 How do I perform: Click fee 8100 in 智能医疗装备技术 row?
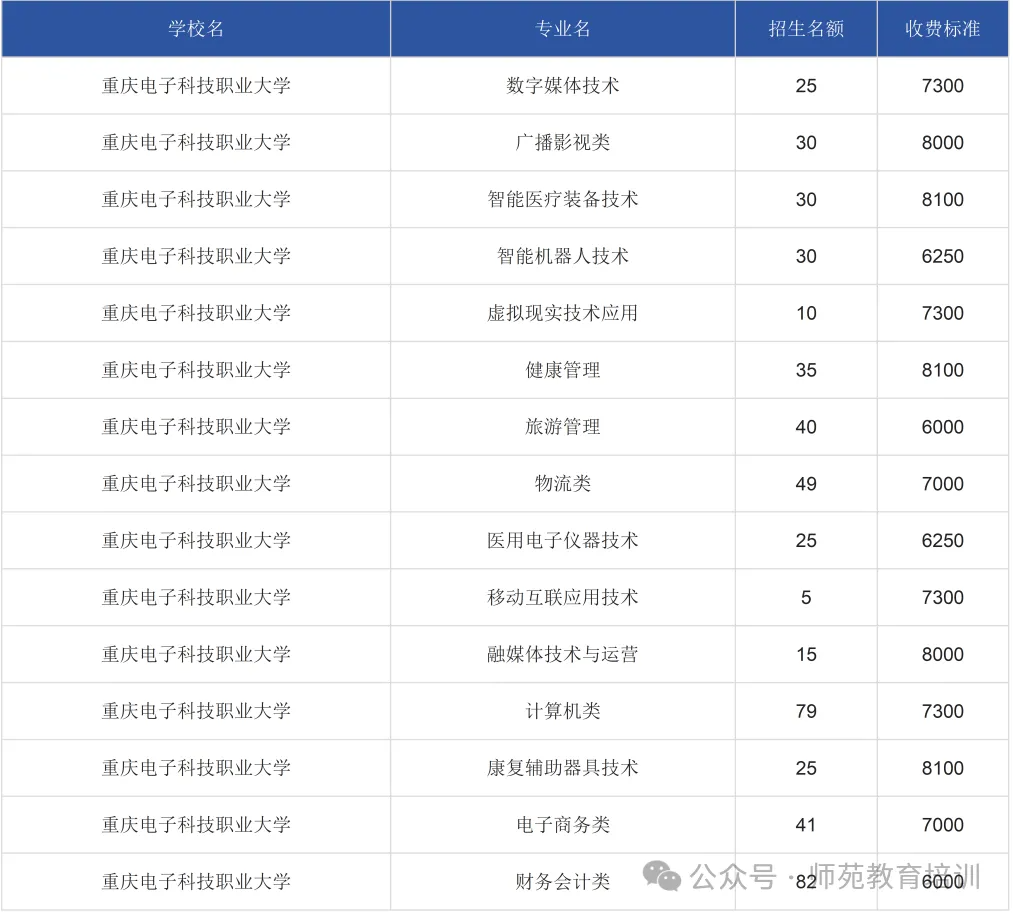(943, 200)
